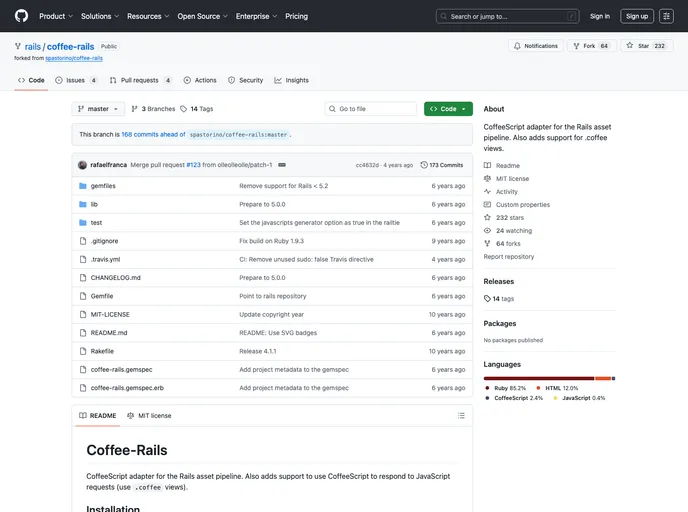Expand the Resources menu
The width and height of the screenshot is (688, 512).
click(148, 16)
